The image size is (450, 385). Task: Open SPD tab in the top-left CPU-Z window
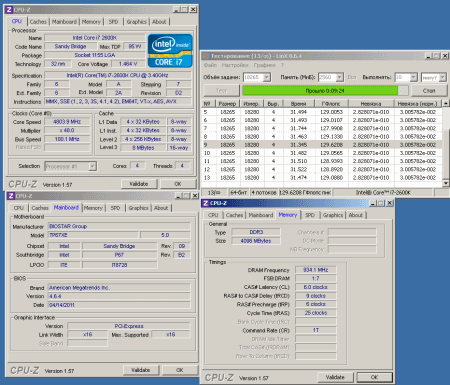(113, 22)
